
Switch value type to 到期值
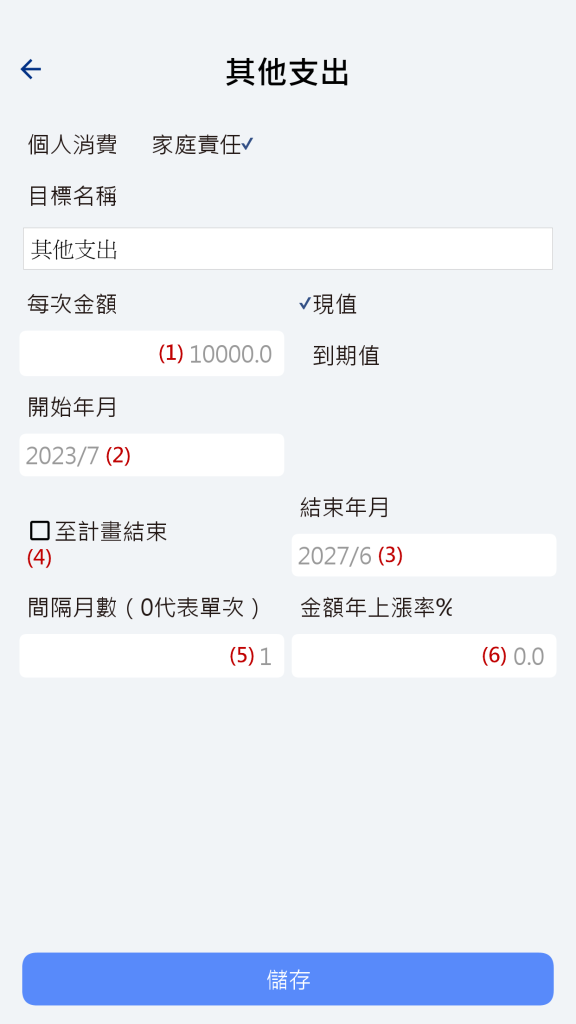pyautogui.click(x=345, y=356)
